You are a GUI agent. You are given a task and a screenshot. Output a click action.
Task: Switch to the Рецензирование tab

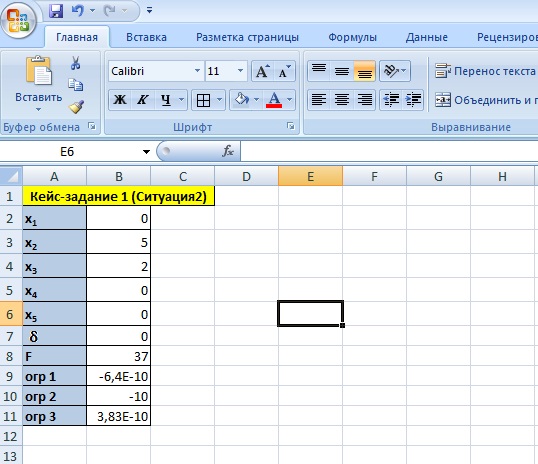pos(507,37)
